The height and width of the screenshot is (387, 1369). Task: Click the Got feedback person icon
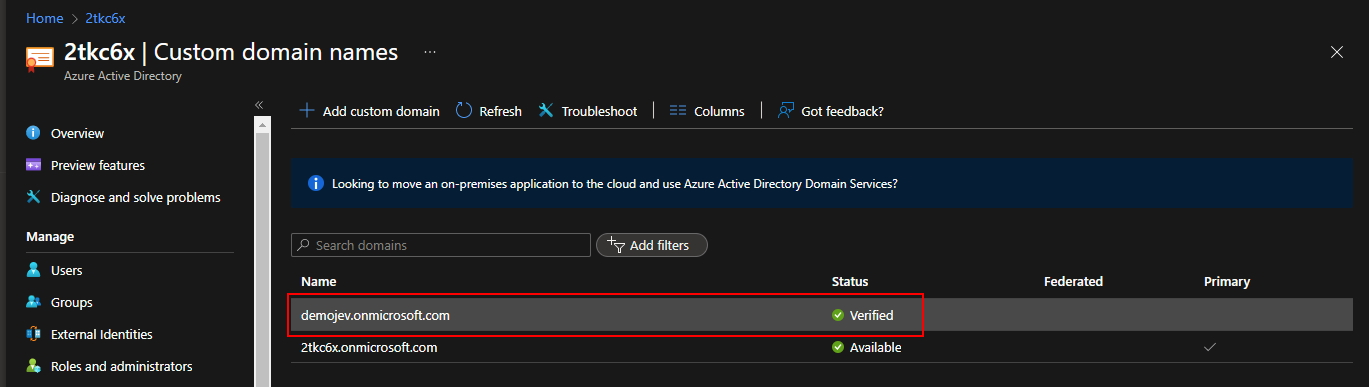(786, 111)
